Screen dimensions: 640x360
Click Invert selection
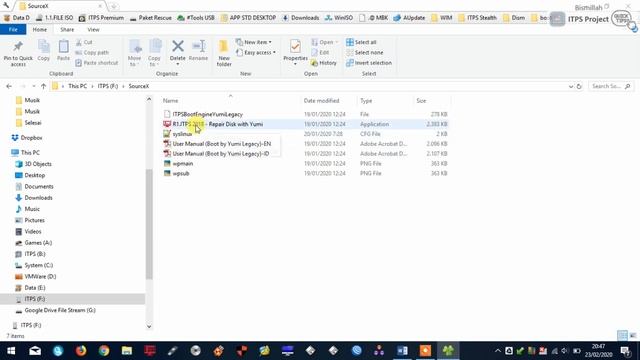(x=369, y=63)
